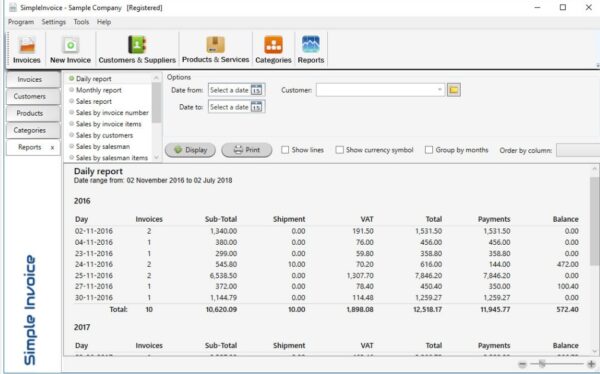Open calendar picker for Date to
Screen dimensions: 600x374
(x=256, y=107)
